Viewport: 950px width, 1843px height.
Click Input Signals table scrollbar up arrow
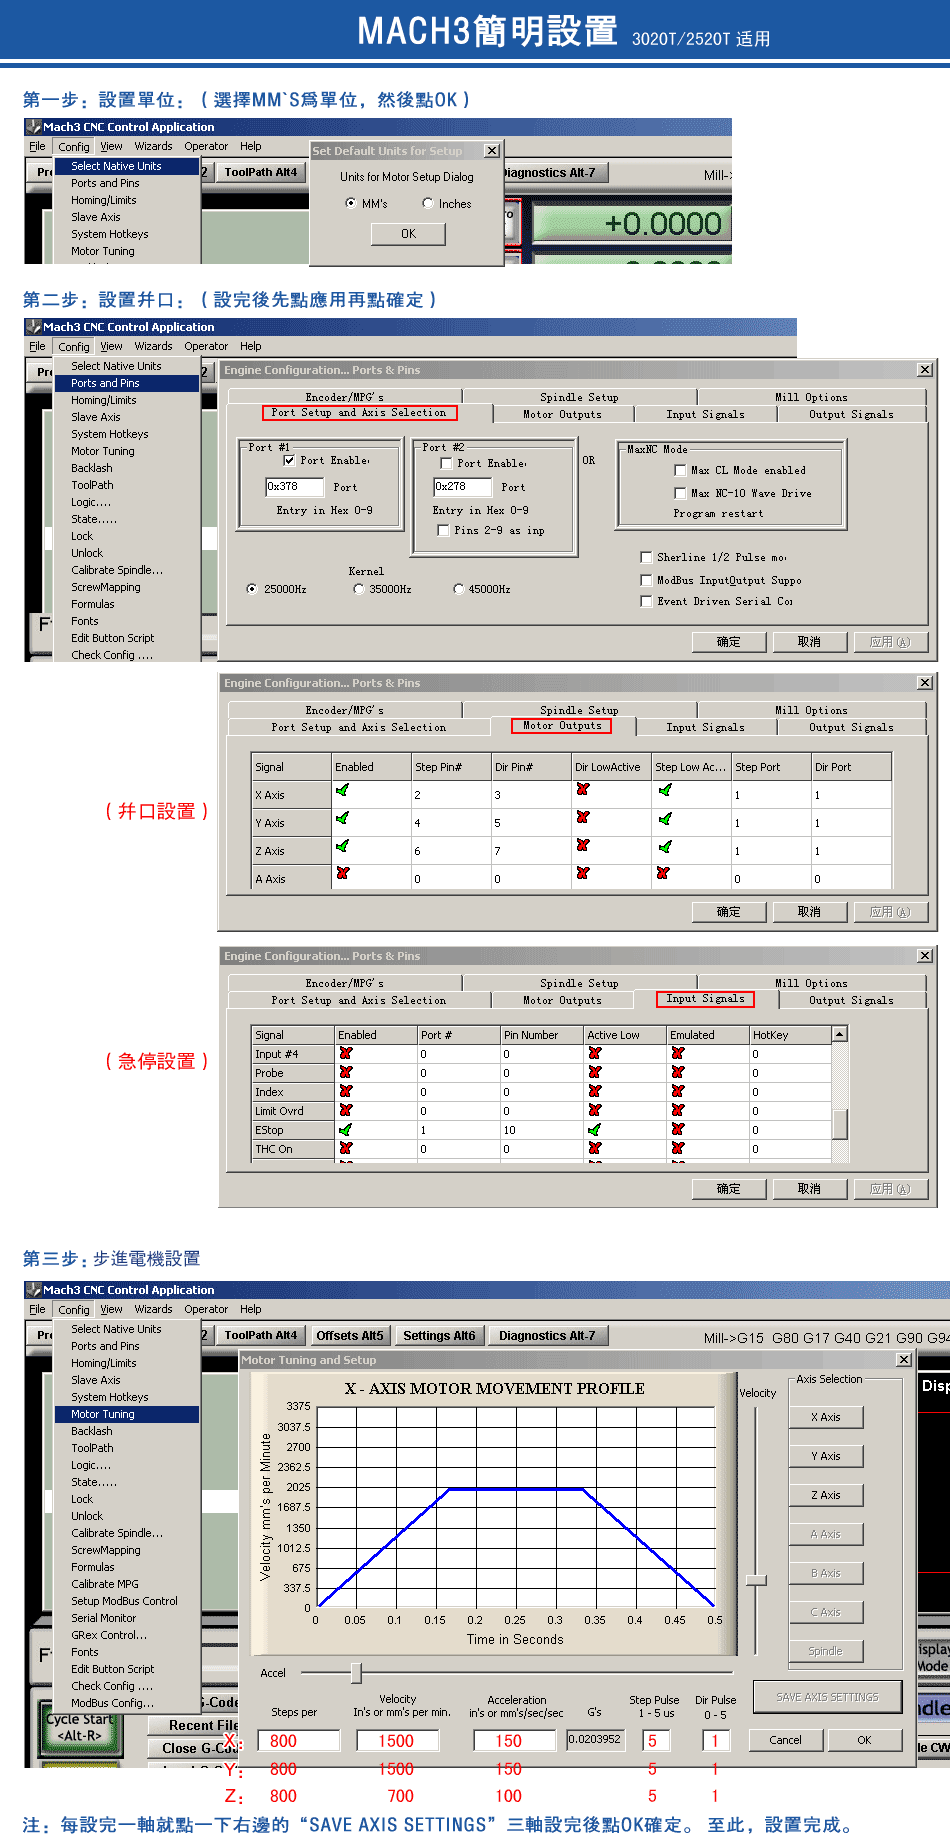pos(840,1034)
